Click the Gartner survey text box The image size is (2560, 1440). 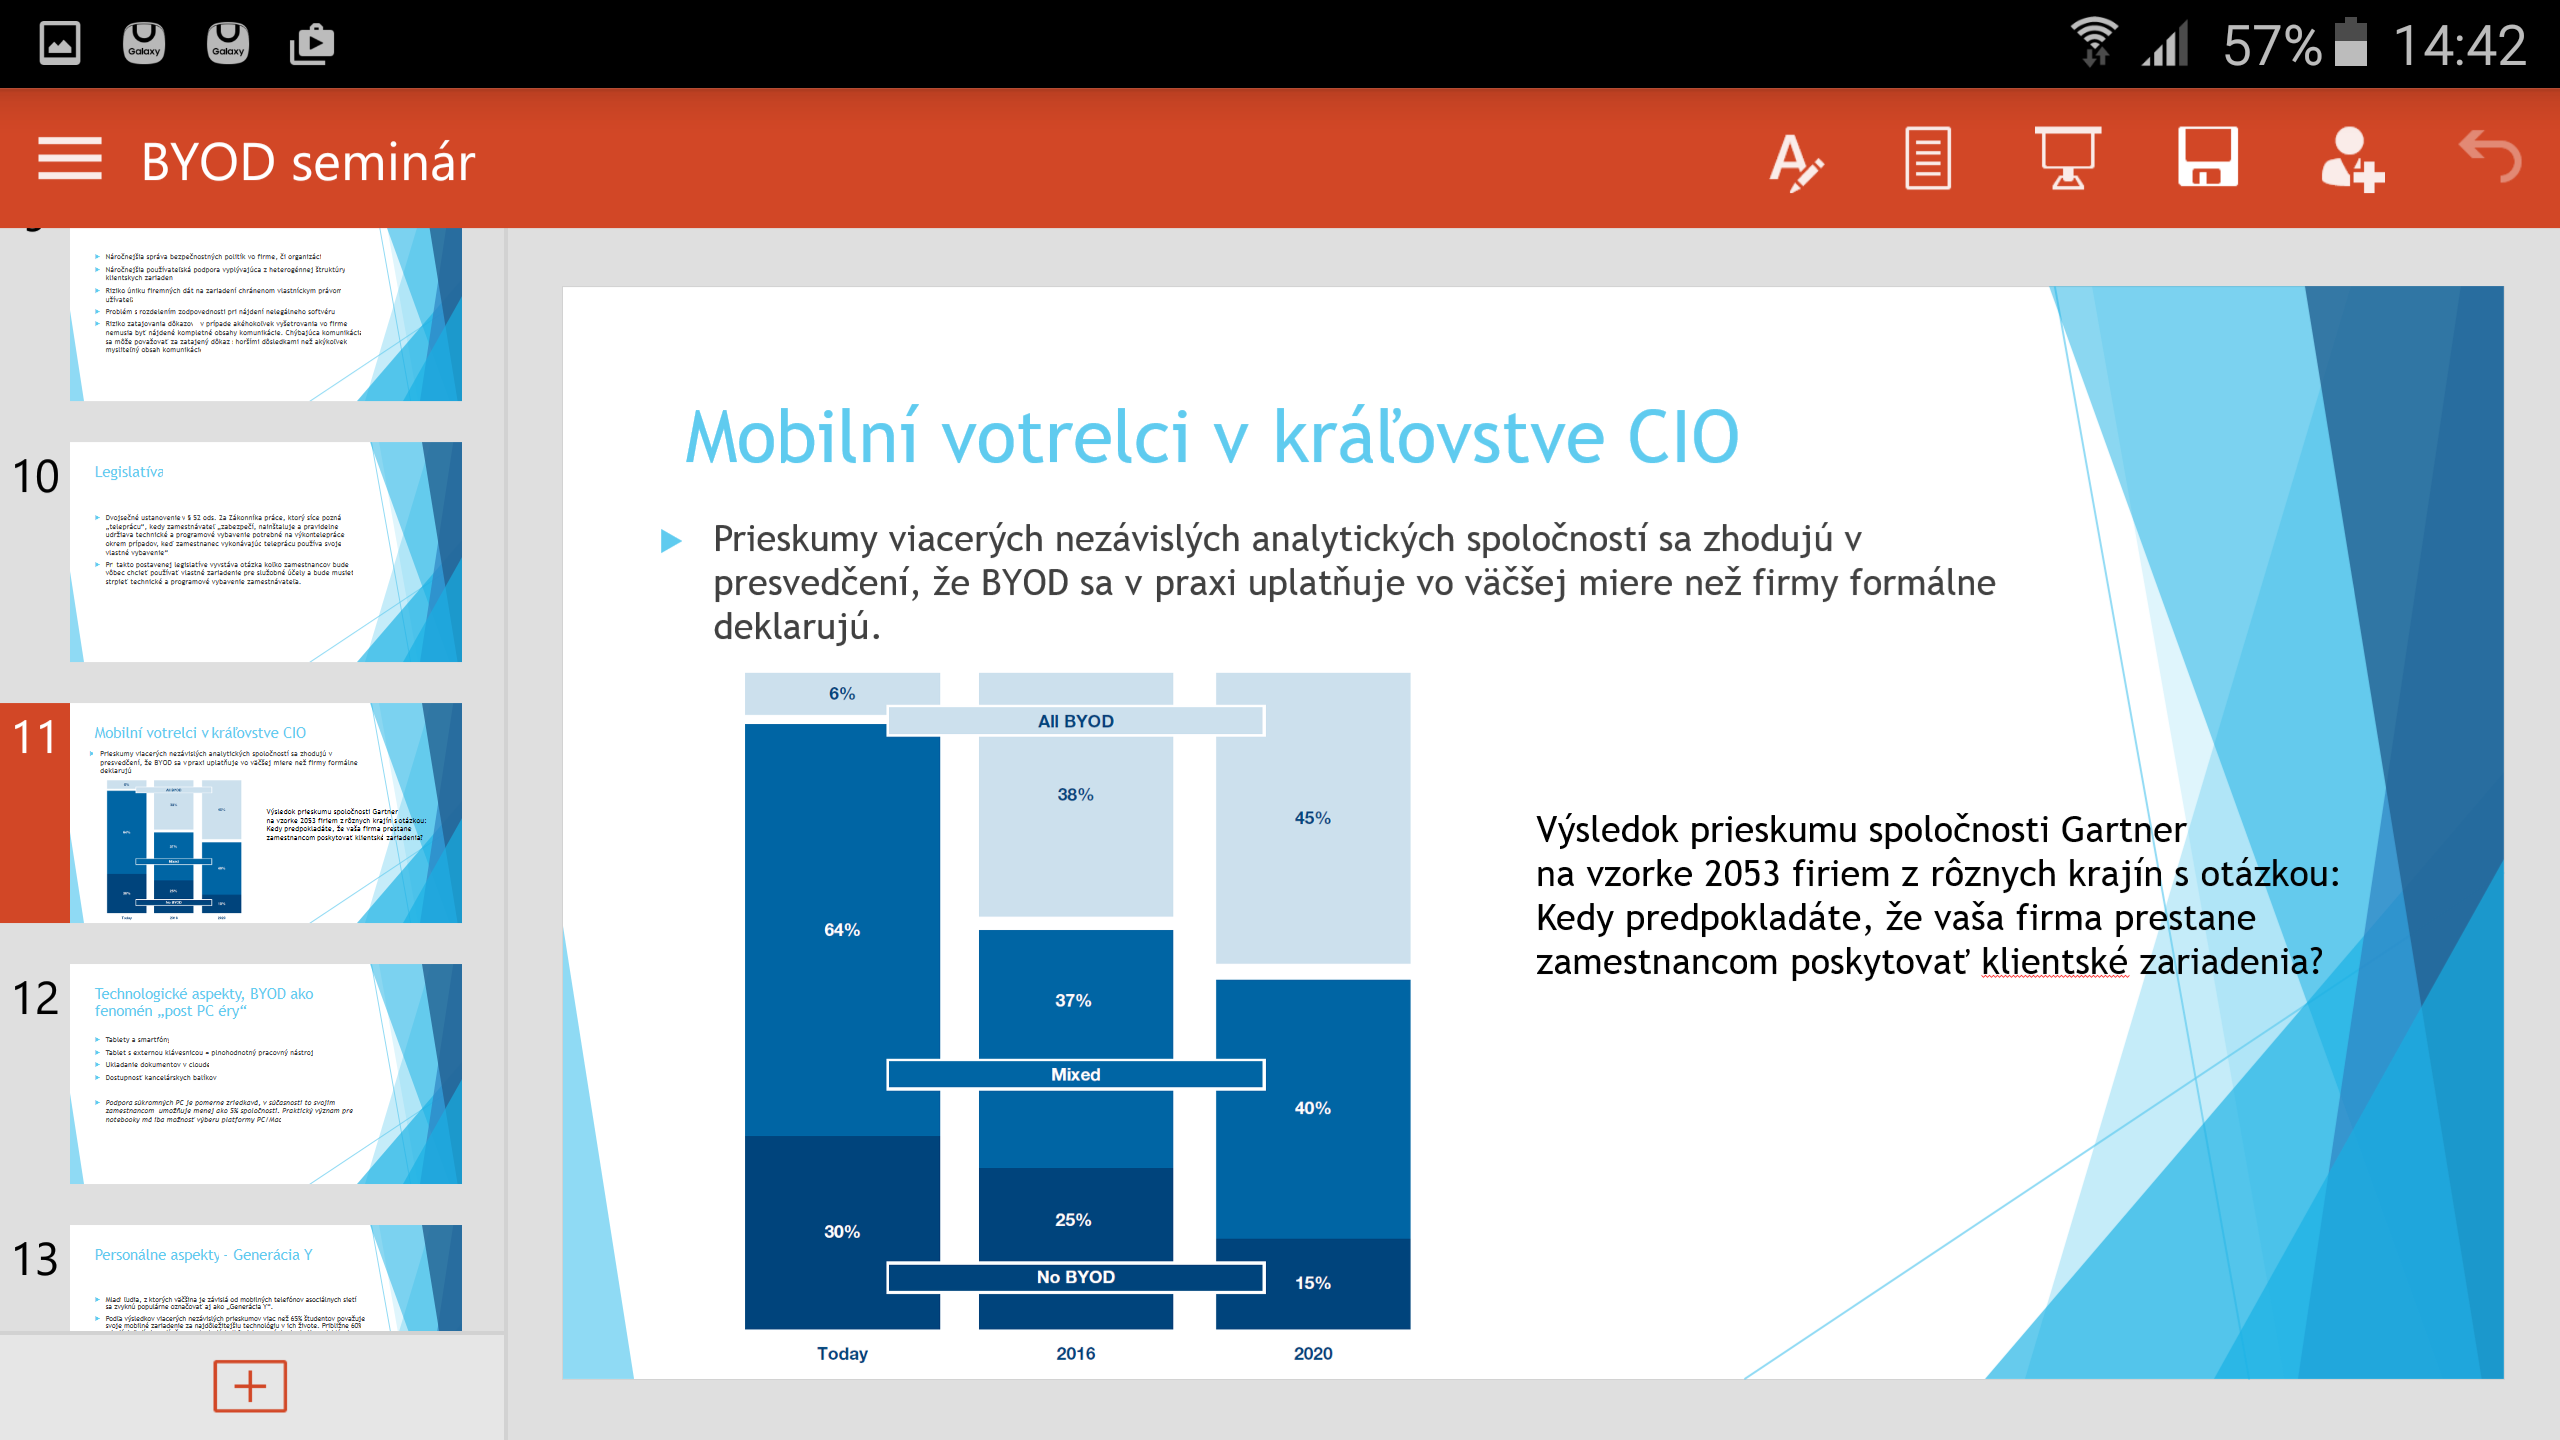[x=1936, y=895]
